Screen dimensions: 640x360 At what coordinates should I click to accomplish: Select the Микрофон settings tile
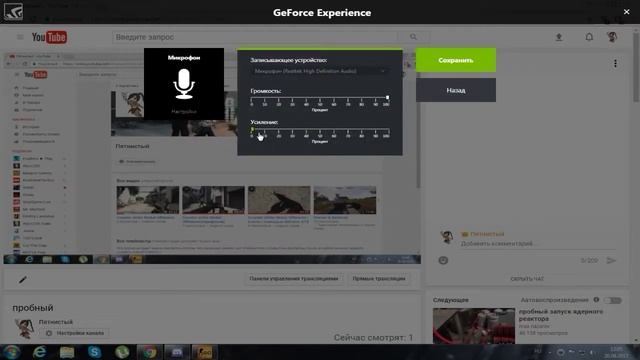pyautogui.click(x=184, y=84)
